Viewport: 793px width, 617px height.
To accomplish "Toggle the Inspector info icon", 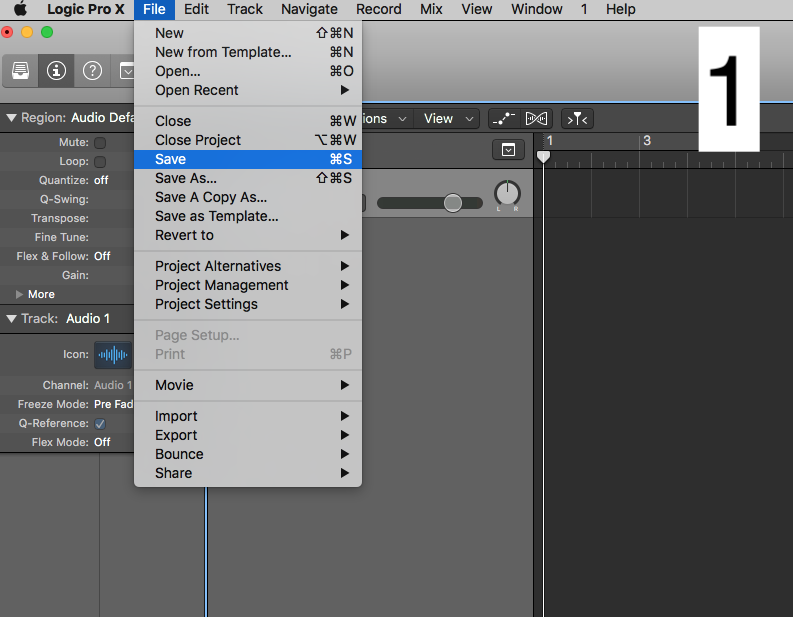I will pyautogui.click(x=56, y=70).
